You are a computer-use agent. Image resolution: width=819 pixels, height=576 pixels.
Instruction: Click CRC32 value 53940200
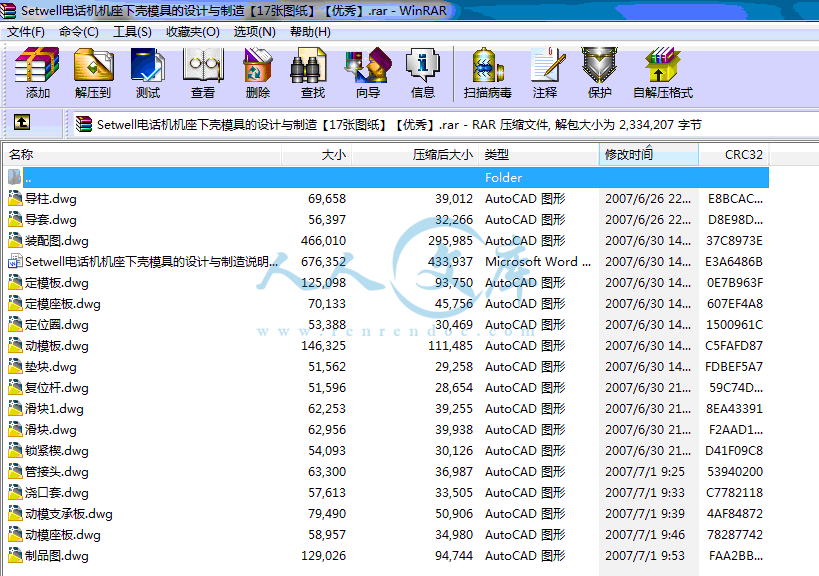pos(734,471)
